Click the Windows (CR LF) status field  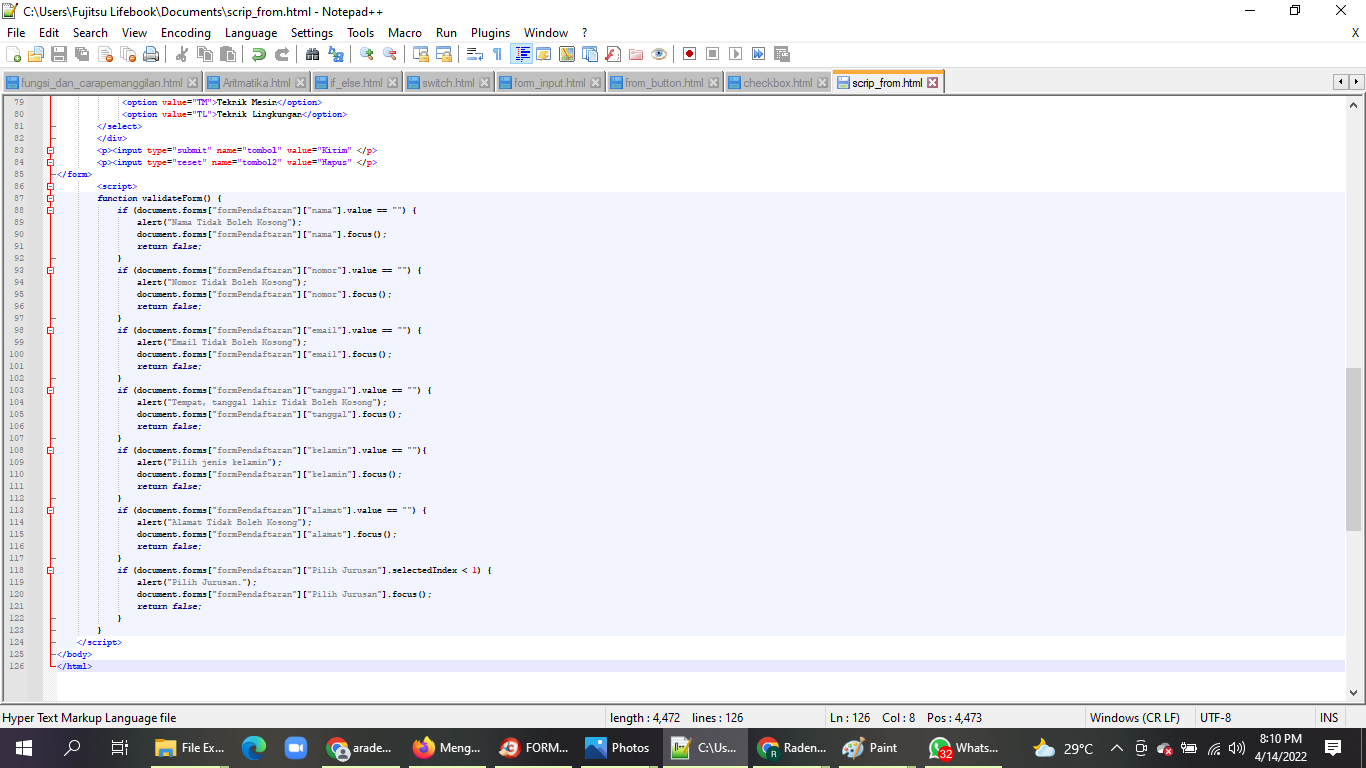(1134, 718)
